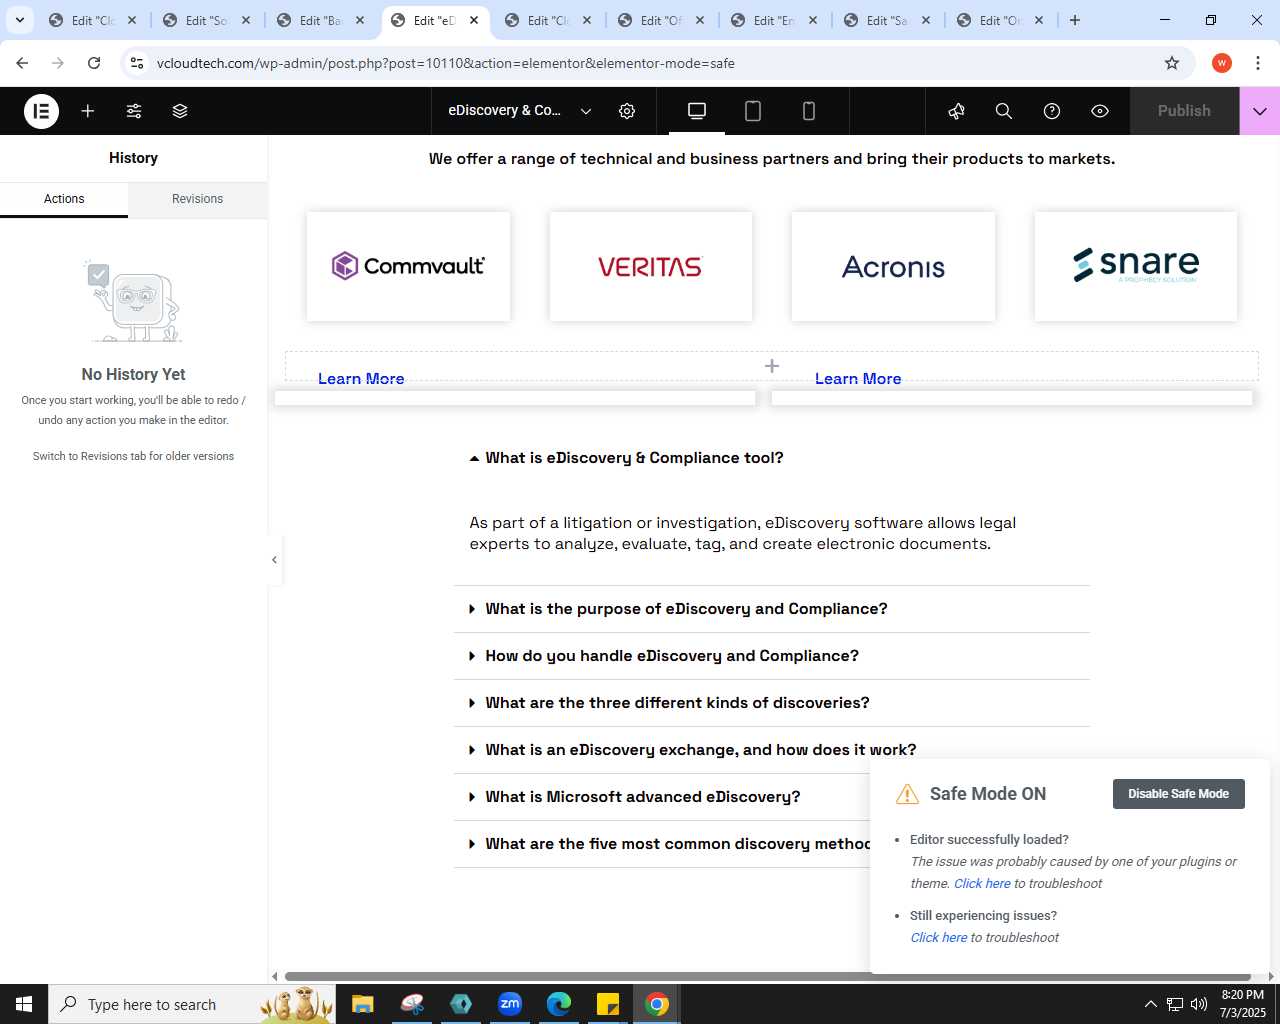Click the left Learn More link

click(x=361, y=379)
